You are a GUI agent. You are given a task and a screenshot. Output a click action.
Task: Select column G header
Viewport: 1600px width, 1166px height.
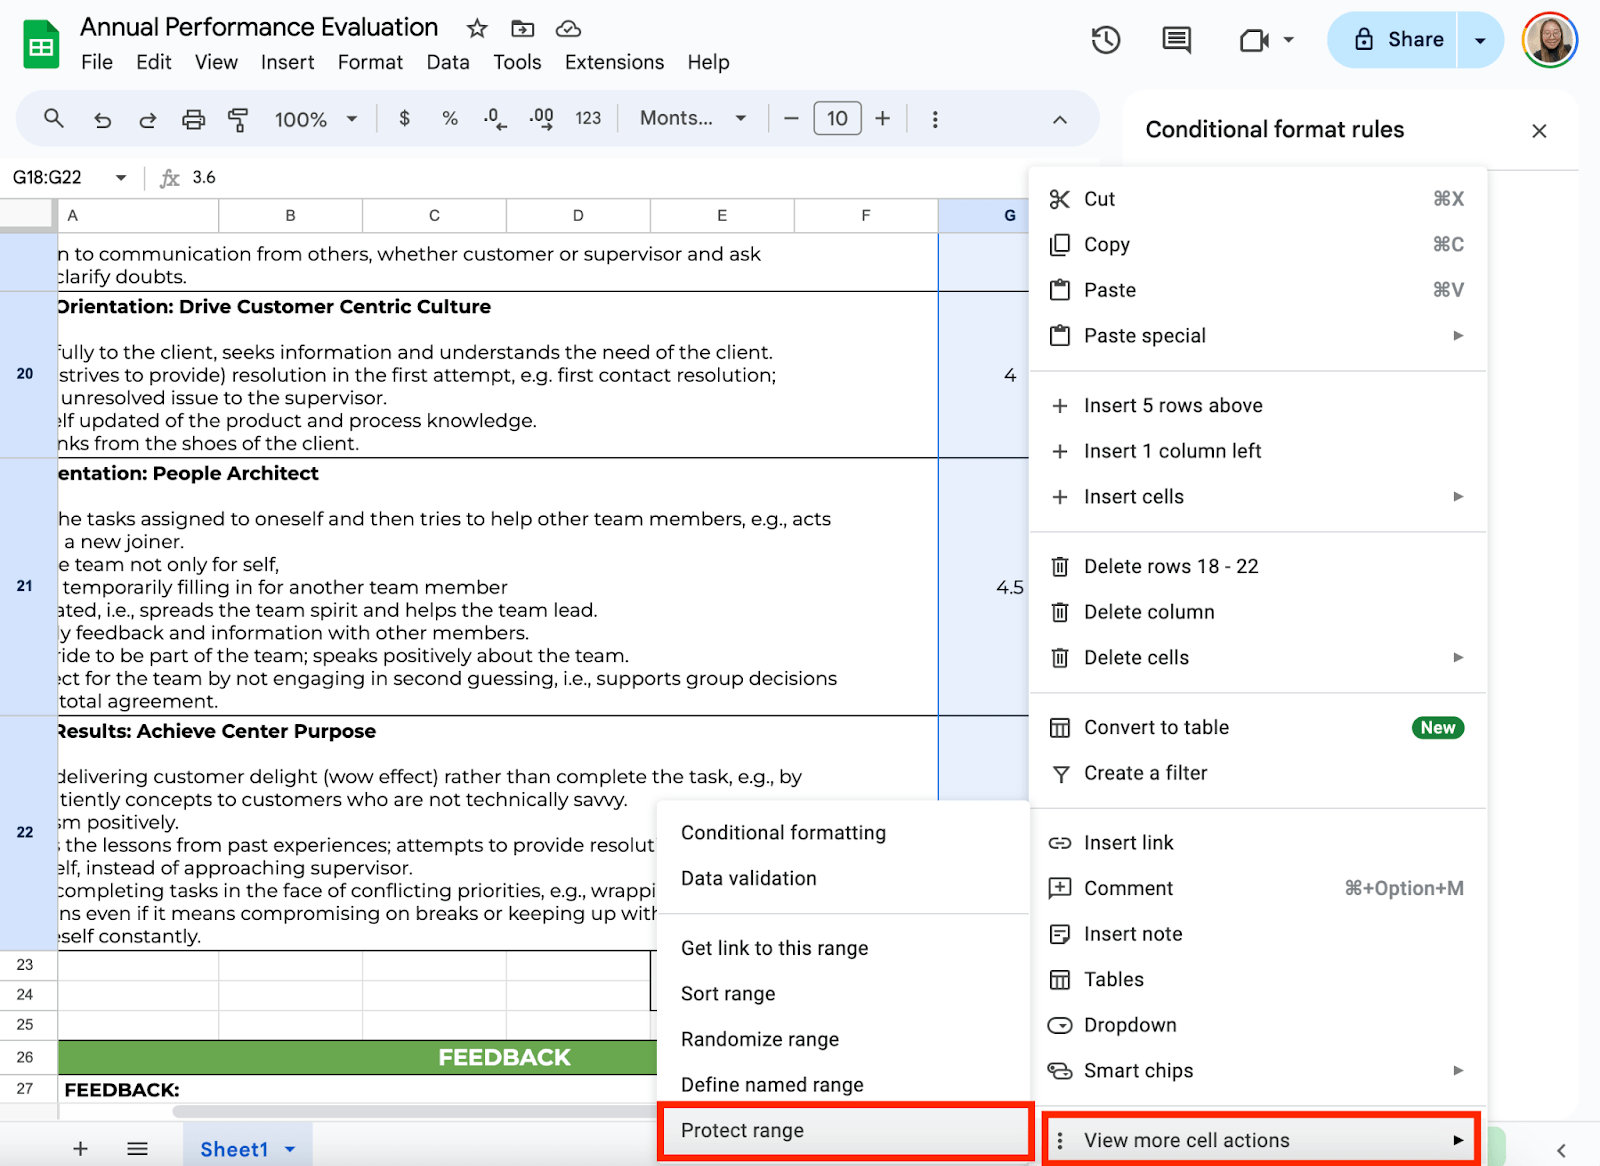pos(984,216)
